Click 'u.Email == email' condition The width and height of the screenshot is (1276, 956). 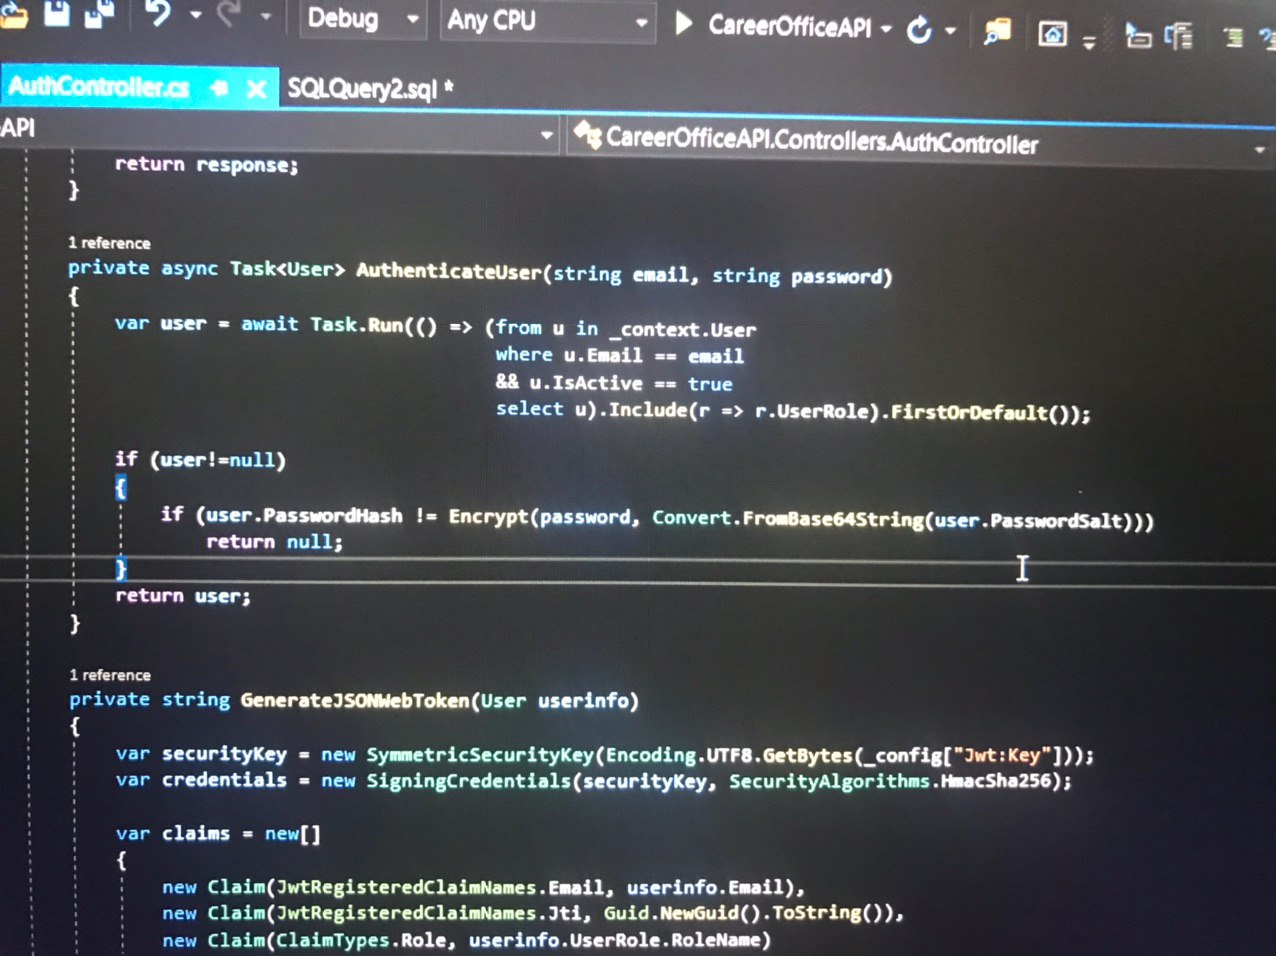pyautogui.click(x=653, y=355)
